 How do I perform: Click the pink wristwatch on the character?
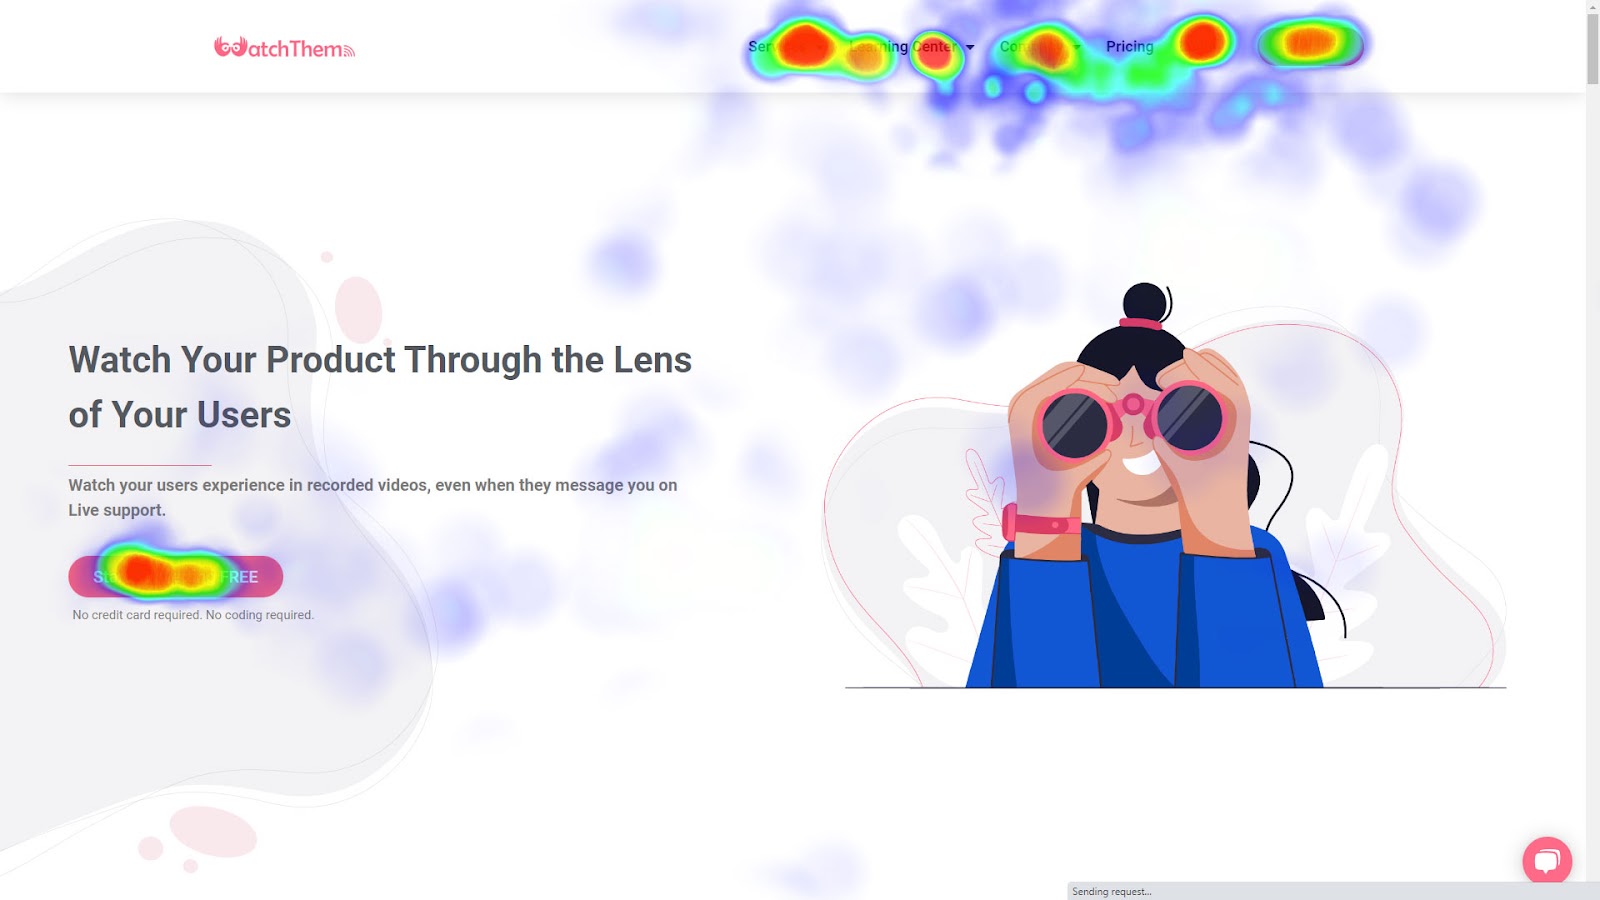click(x=1040, y=523)
